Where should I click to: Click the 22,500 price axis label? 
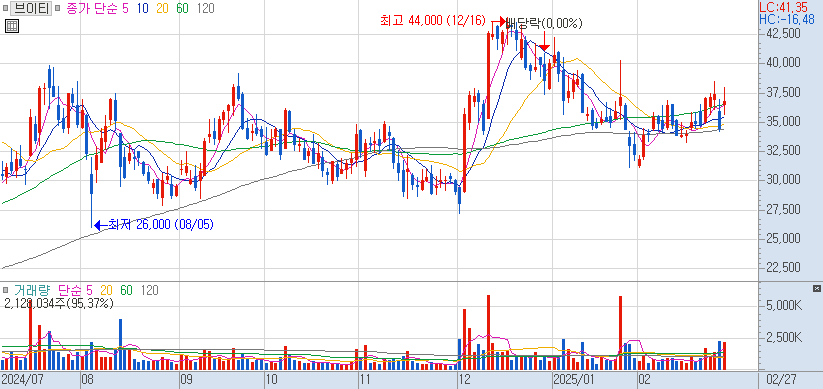[784, 268]
